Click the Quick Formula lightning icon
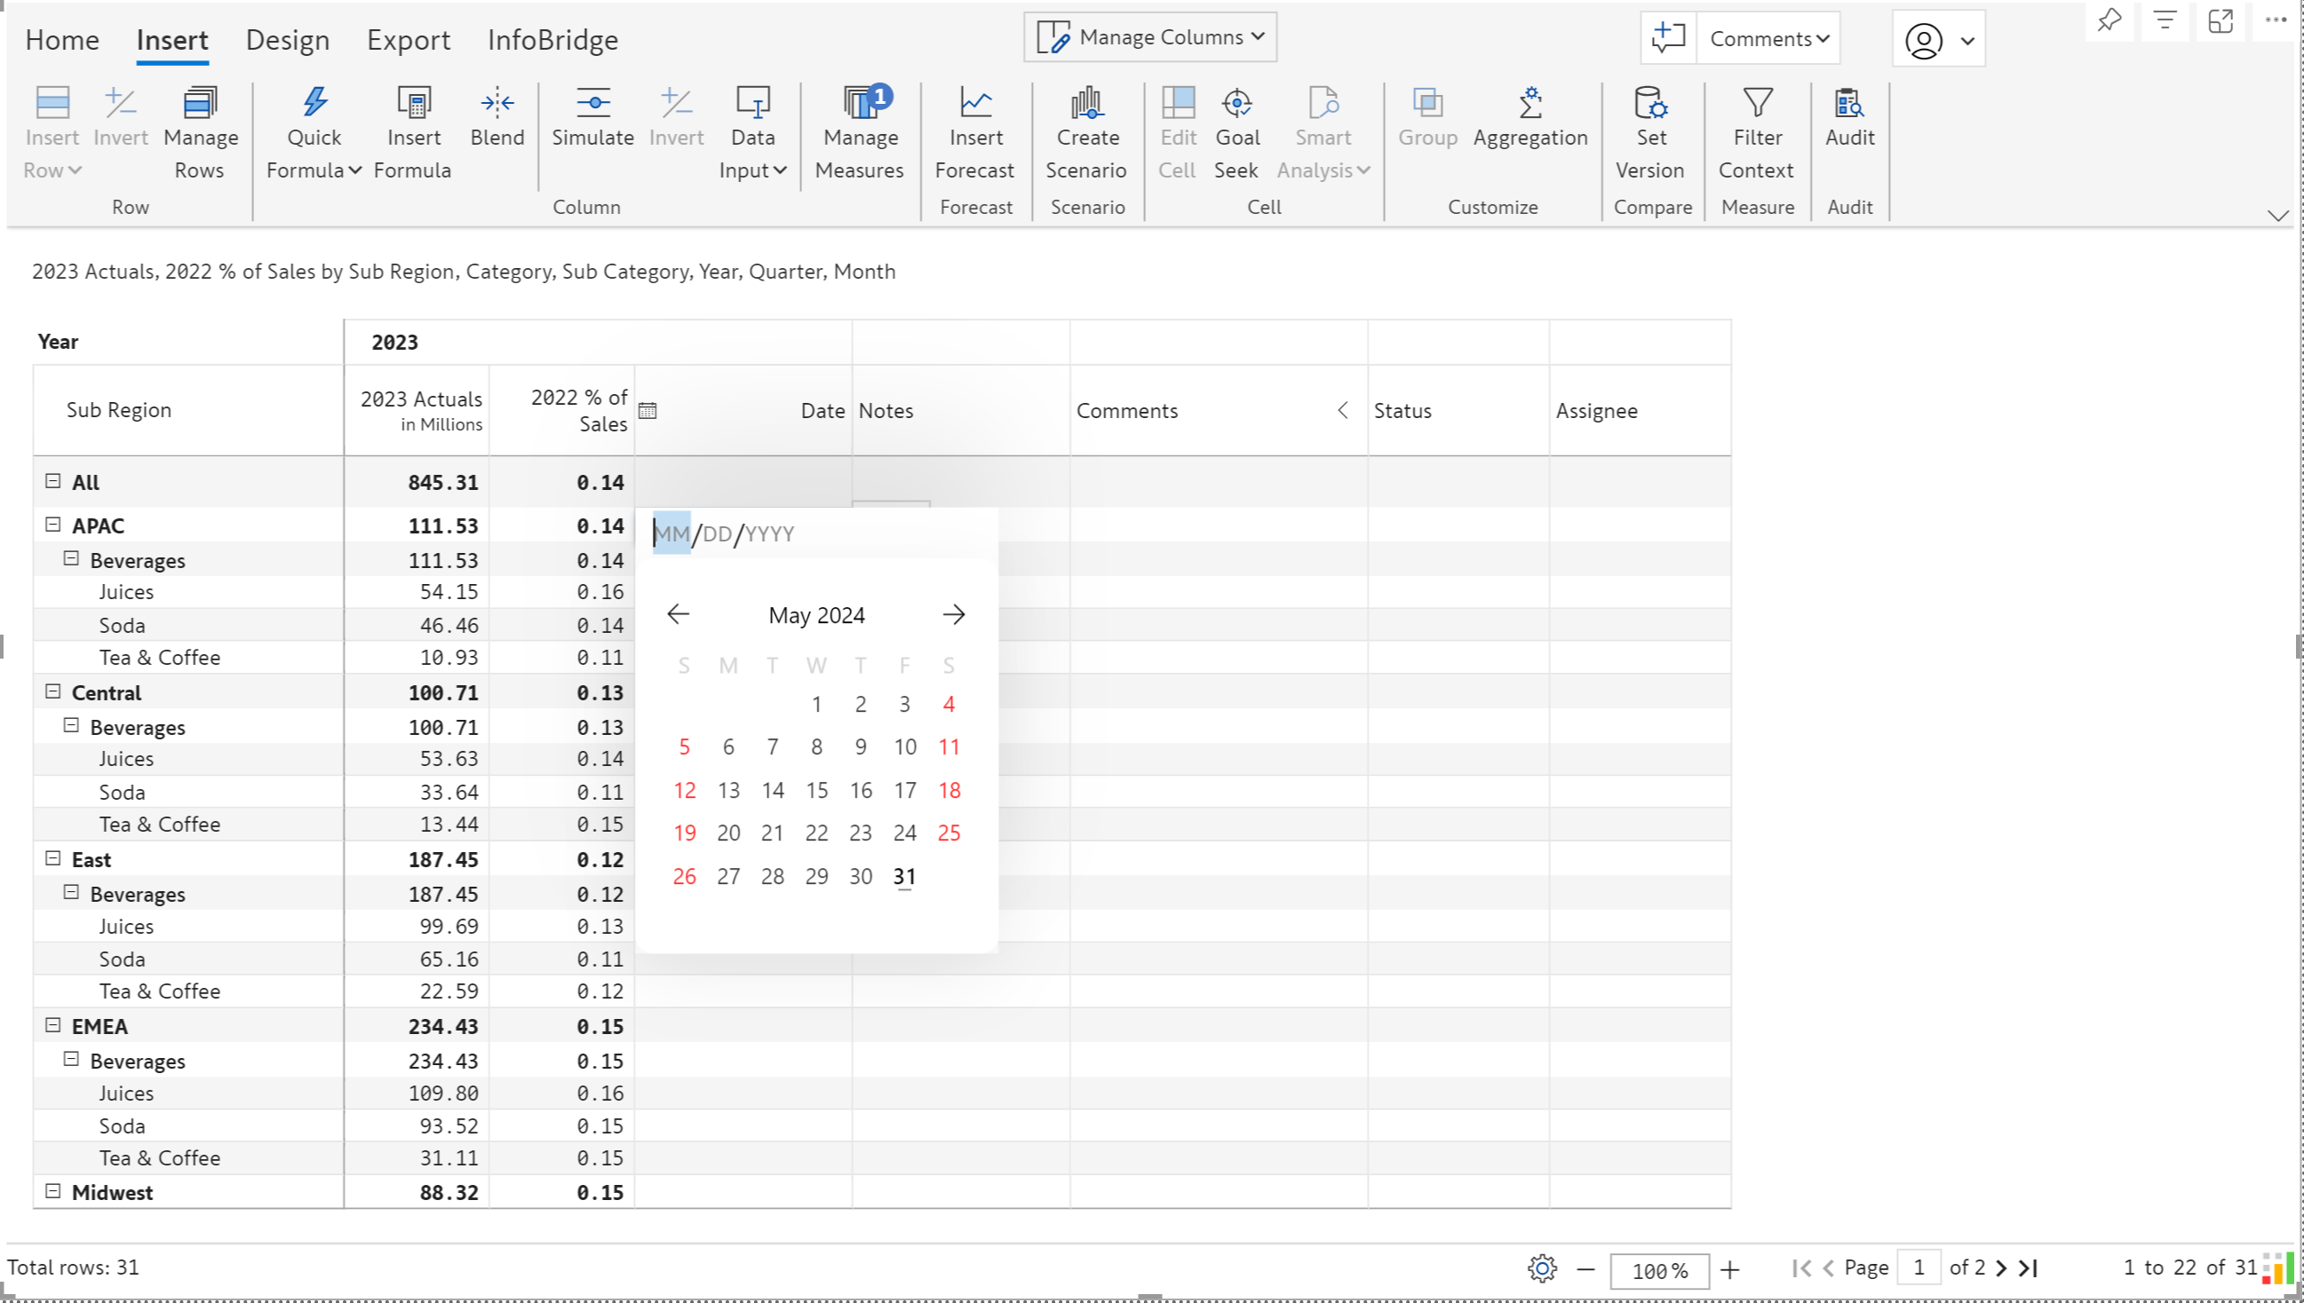The height and width of the screenshot is (1303, 2304). pos(314,103)
